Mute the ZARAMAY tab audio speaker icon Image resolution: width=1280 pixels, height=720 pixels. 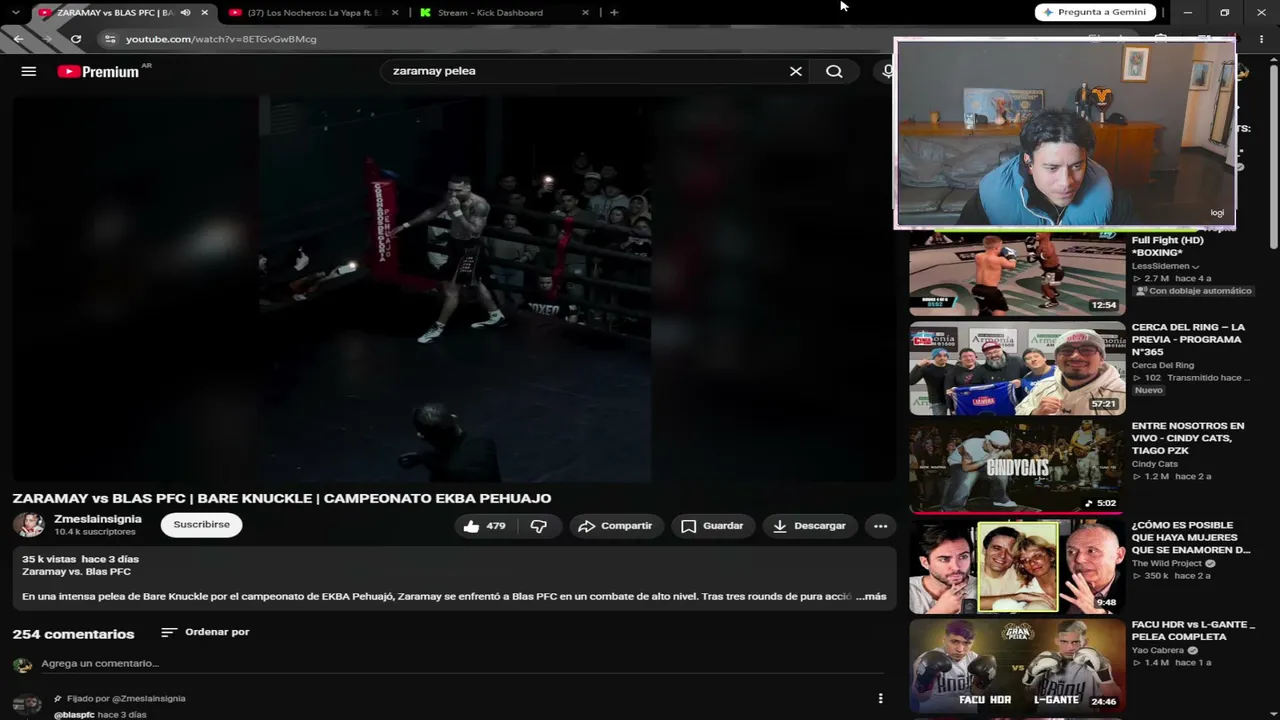[185, 13]
